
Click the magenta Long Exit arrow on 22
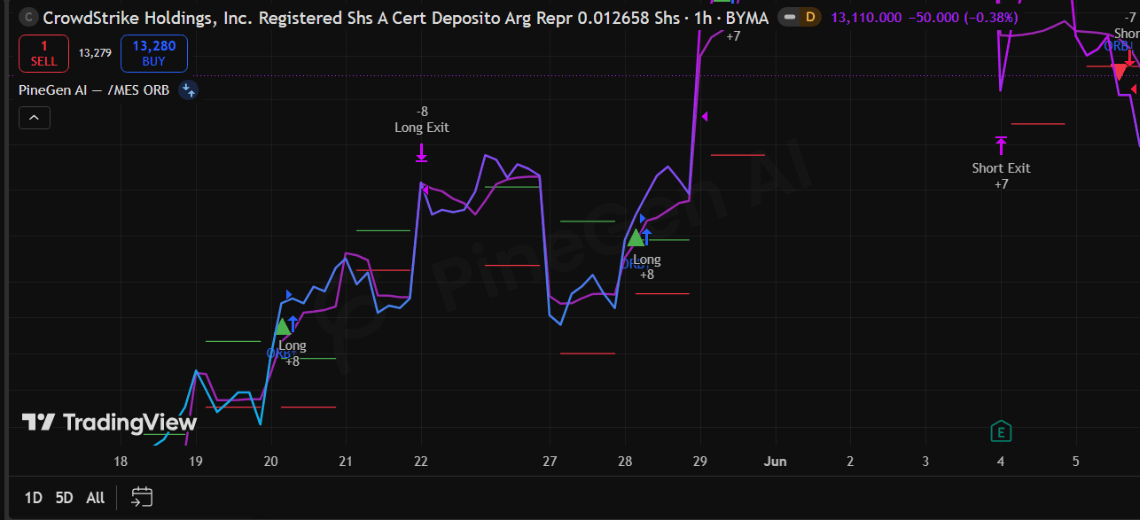[421, 153]
